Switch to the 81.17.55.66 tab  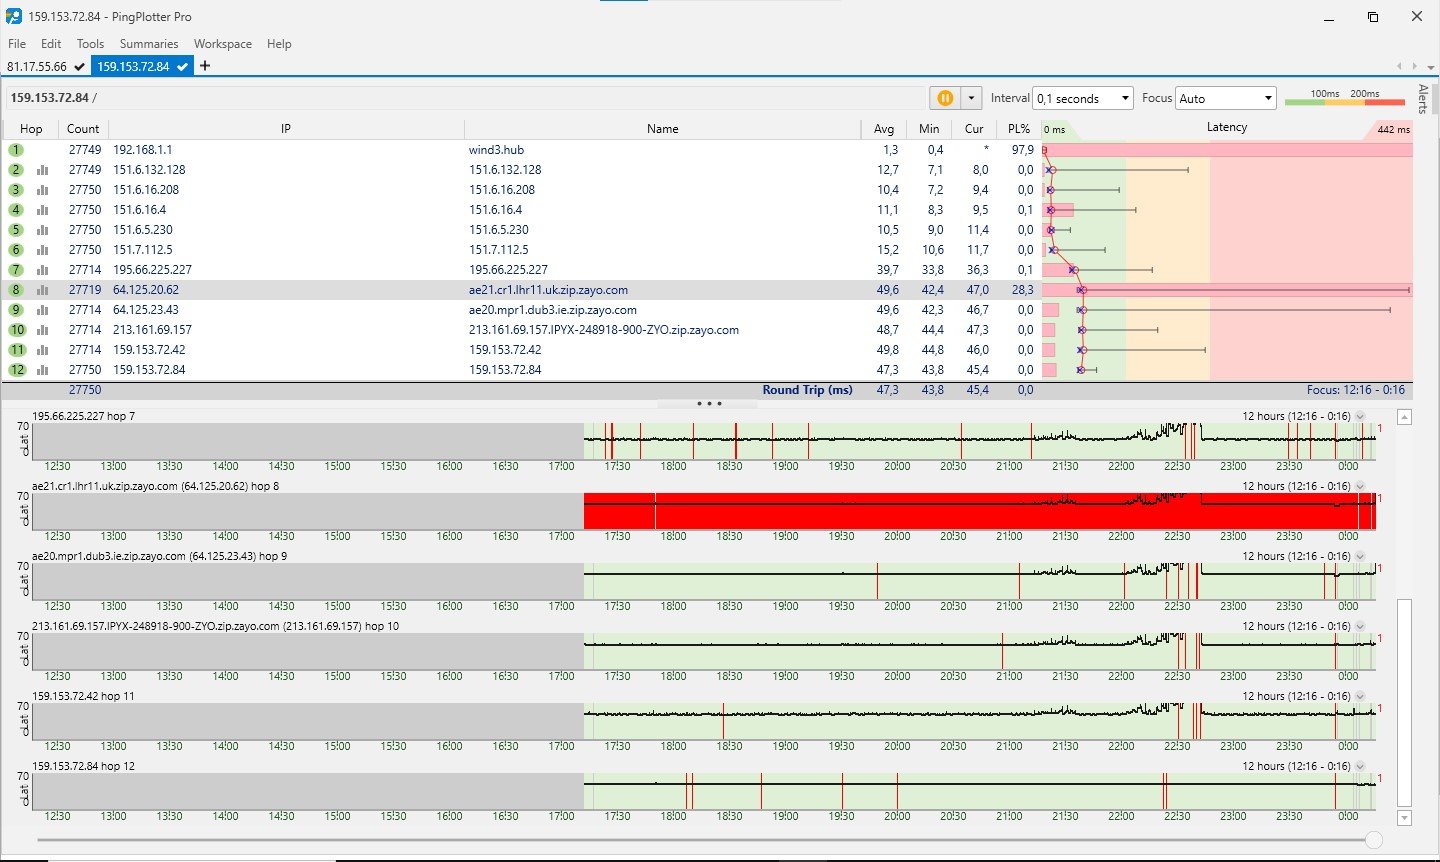38,66
